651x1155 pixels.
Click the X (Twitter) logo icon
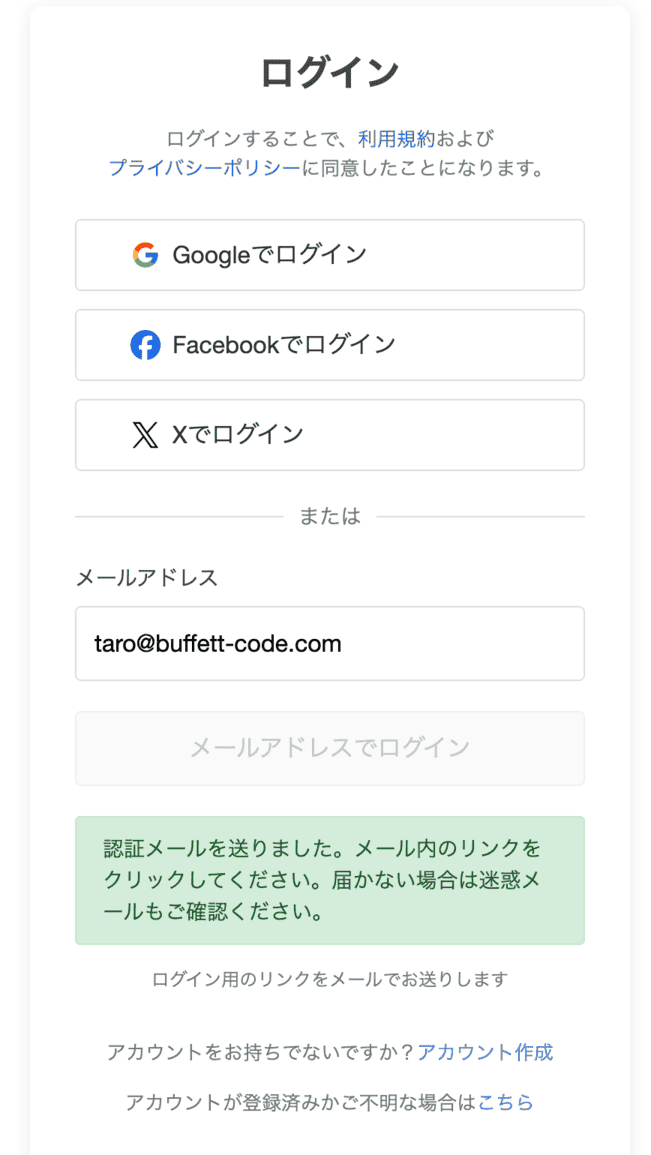coord(146,435)
